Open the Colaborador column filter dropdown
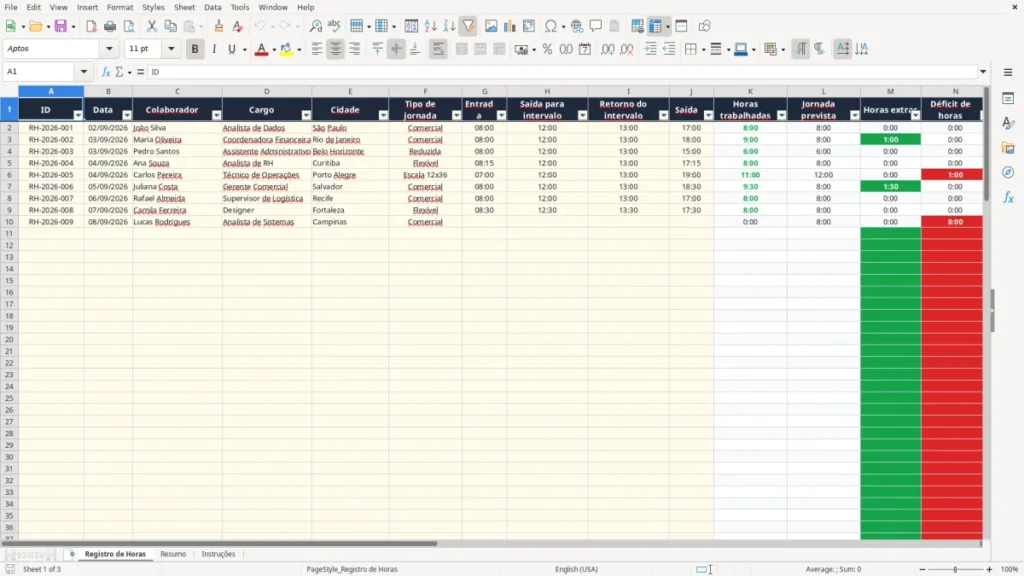 coord(216,116)
